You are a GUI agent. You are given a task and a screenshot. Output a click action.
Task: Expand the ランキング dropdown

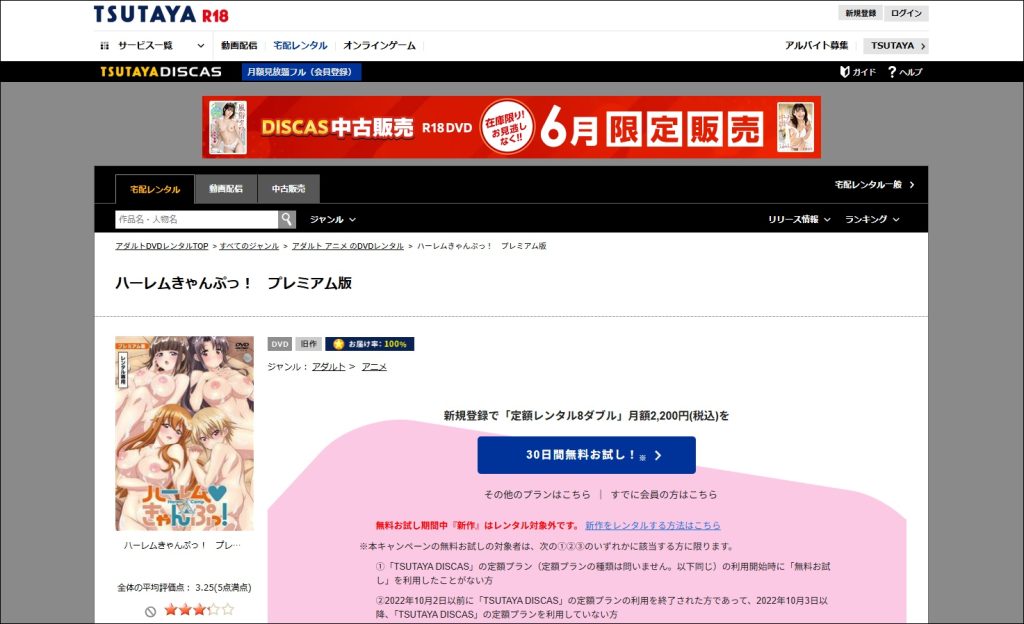click(x=871, y=219)
